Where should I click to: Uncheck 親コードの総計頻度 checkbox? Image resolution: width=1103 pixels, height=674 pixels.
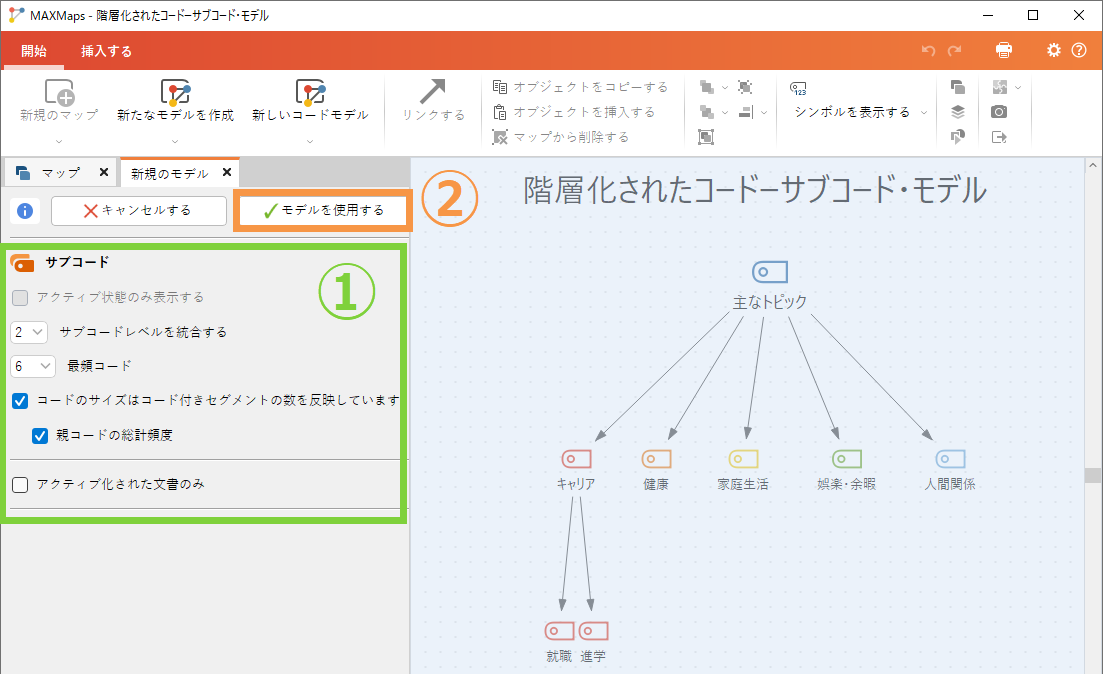[x=40, y=435]
